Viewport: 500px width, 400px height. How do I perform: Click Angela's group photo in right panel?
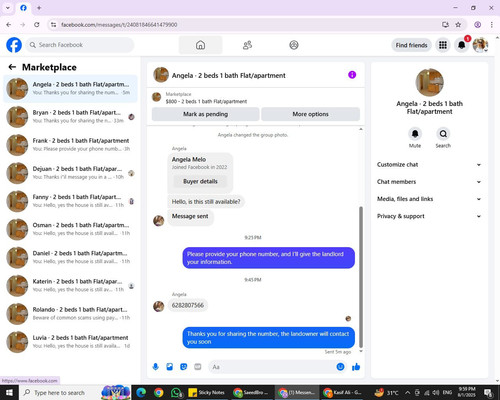(x=429, y=82)
